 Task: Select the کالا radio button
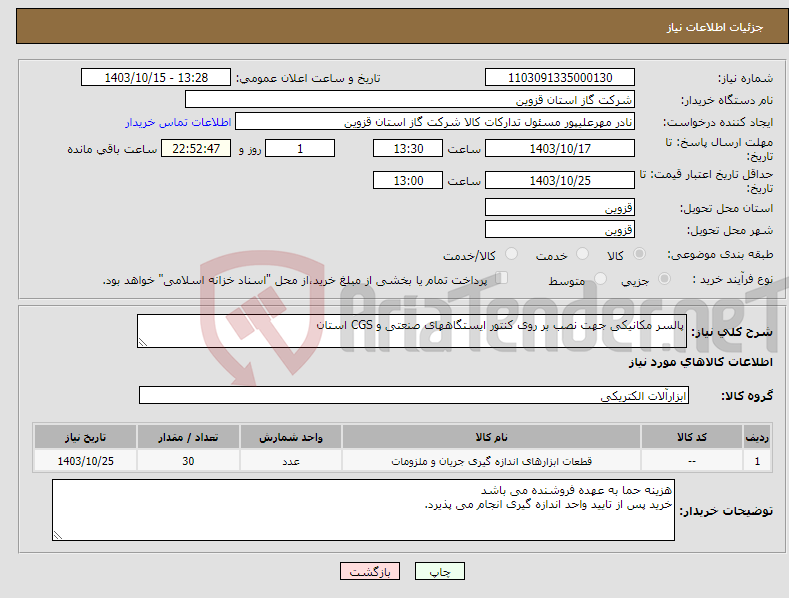tap(640, 254)
